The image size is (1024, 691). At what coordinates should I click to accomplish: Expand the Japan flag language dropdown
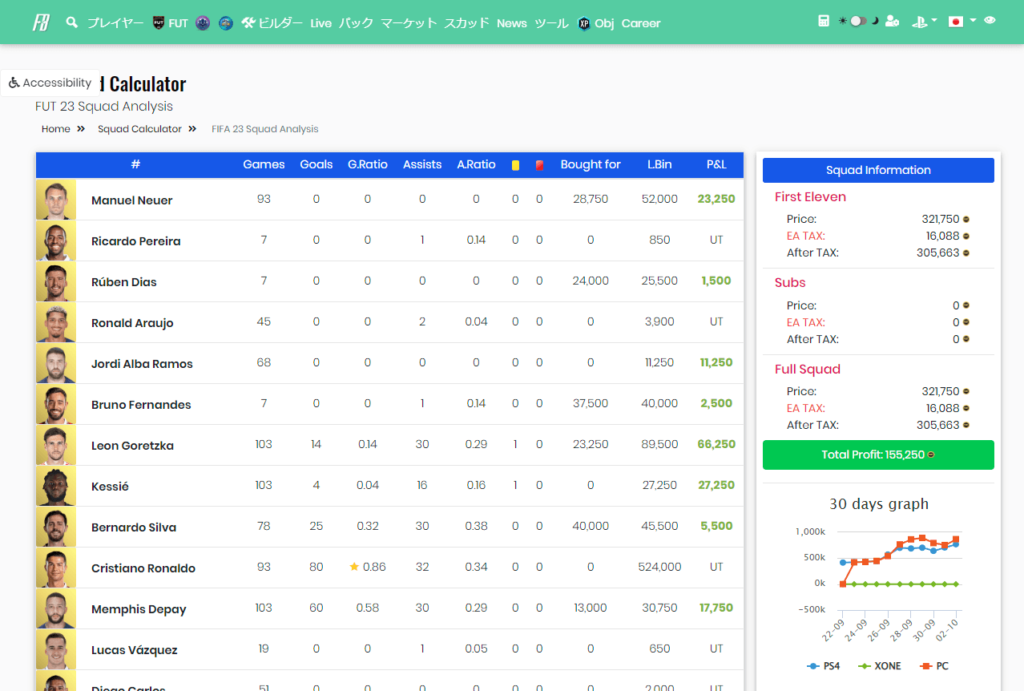click(x=962, y=22)
